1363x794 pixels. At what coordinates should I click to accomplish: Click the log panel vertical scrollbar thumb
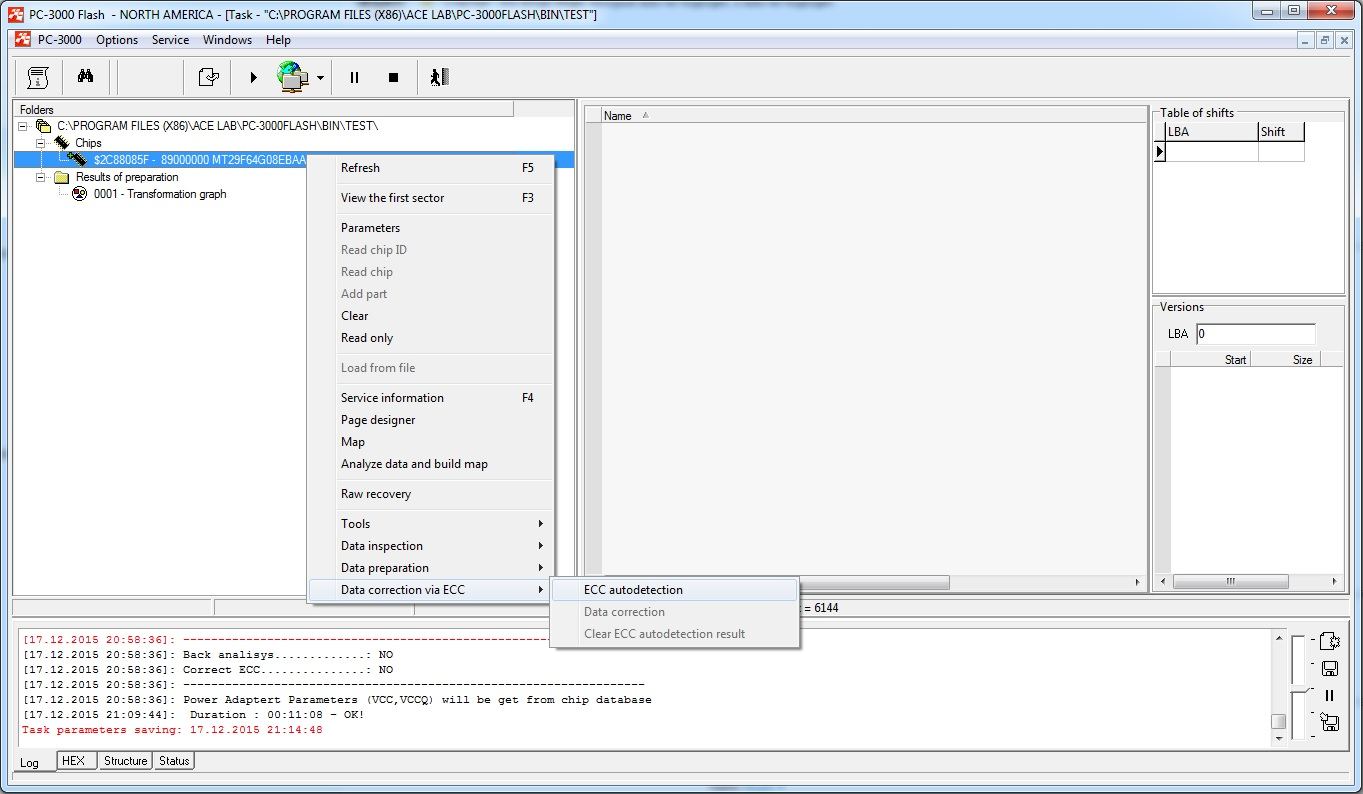click(1278, 721)
